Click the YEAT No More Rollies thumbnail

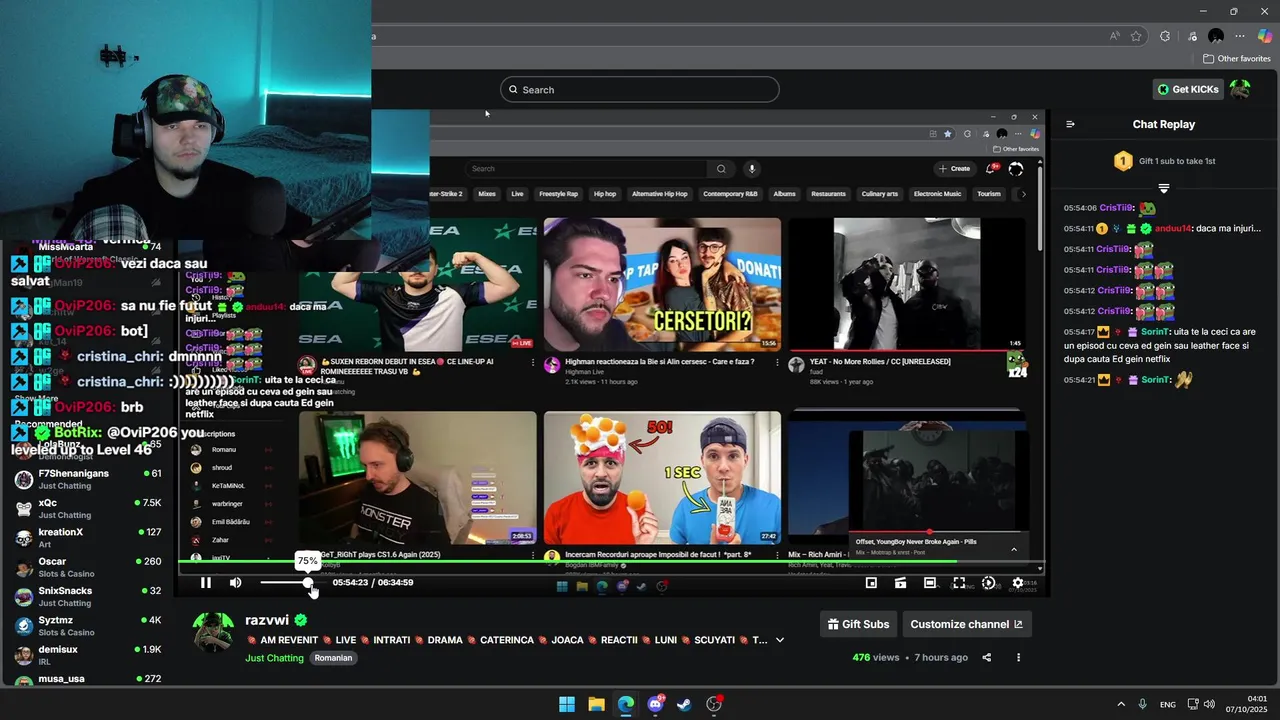coord(907,284)
